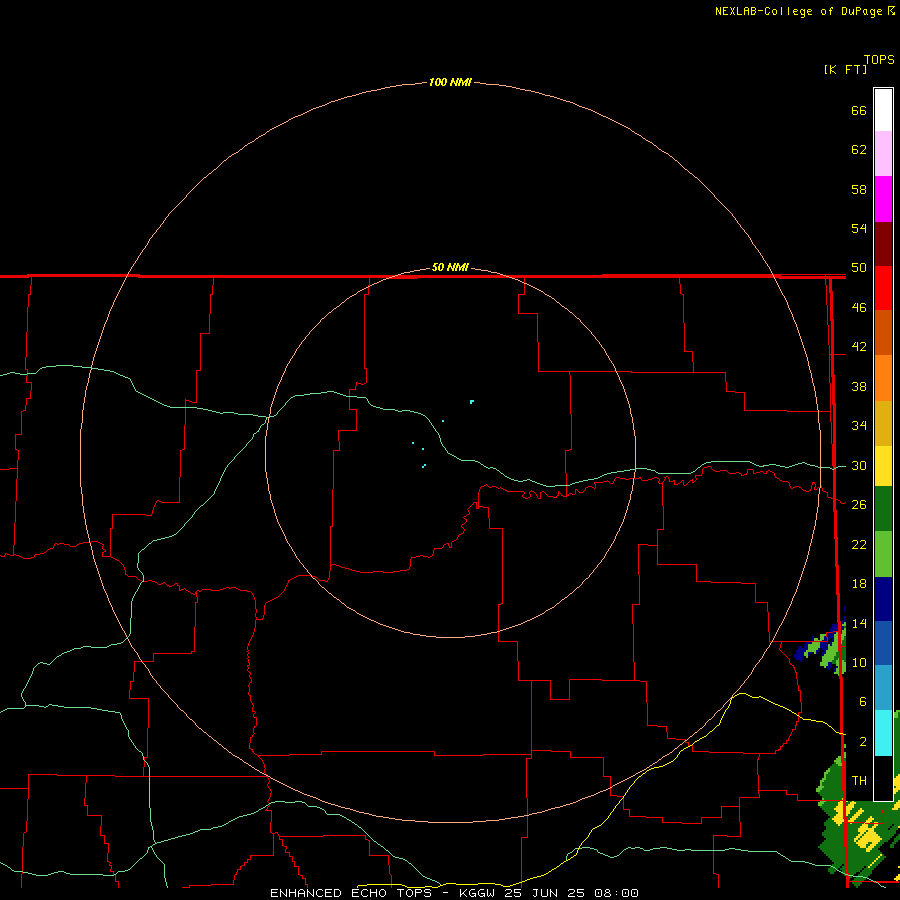Image resolution: width=900 pixels, height=900 pixels.
Task: Click the '34' legend value
Action: point(859,425)
